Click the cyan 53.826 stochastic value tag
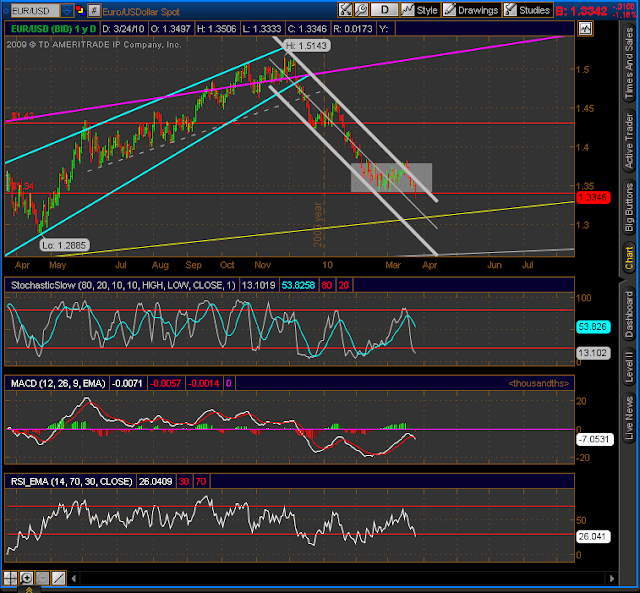Screen dimensions: 640x593 coord(593,327)
